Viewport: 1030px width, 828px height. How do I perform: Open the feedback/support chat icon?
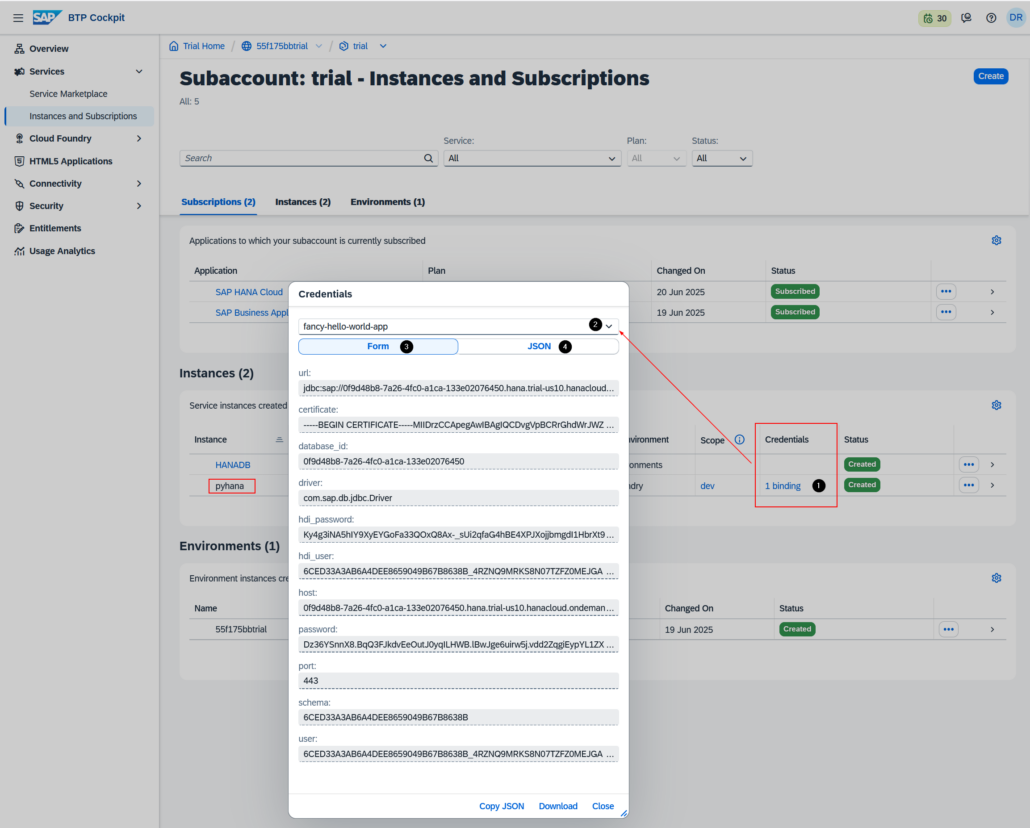pyautogui.click(x=966, y=18)
